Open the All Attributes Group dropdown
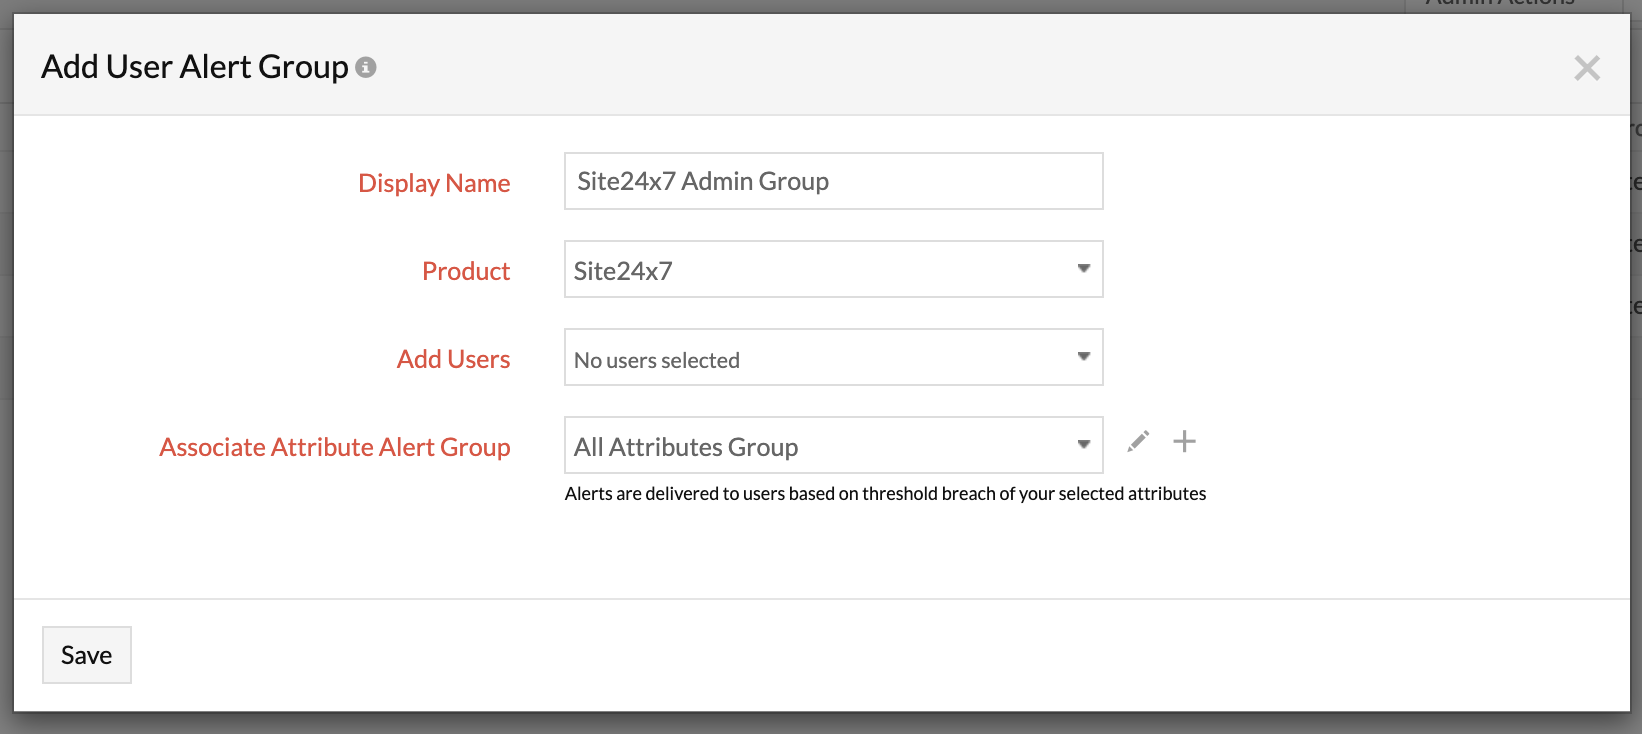Screen dimensions: 1642x734 click(820, 446)
